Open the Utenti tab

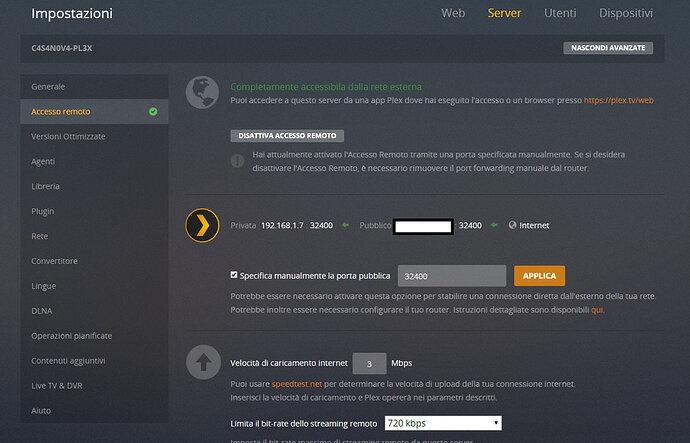click(560, 13)
